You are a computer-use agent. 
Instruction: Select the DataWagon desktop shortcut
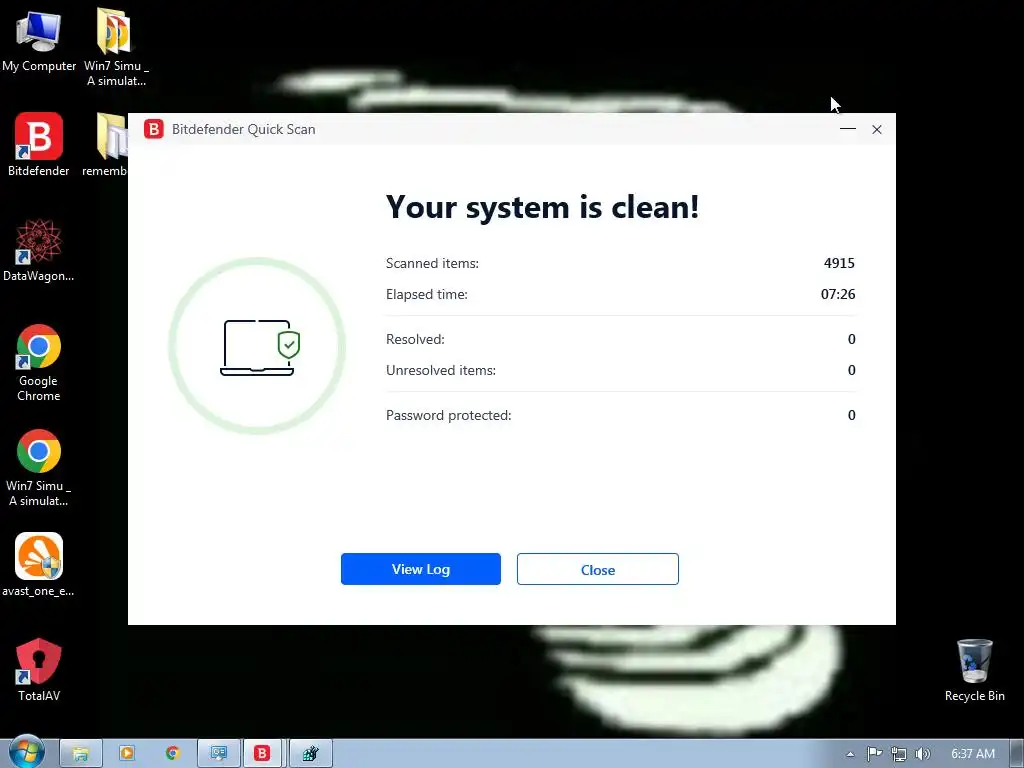39,251
